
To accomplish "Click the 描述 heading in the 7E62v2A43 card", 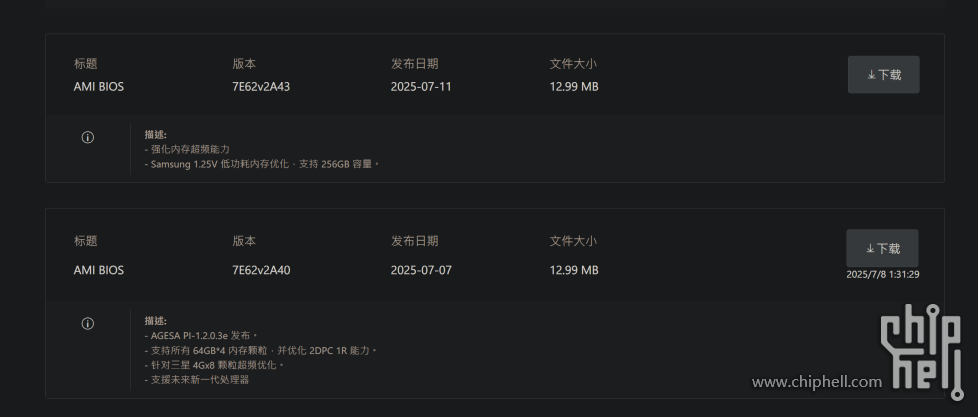I will pyautogui.click(x=155, y=134).
